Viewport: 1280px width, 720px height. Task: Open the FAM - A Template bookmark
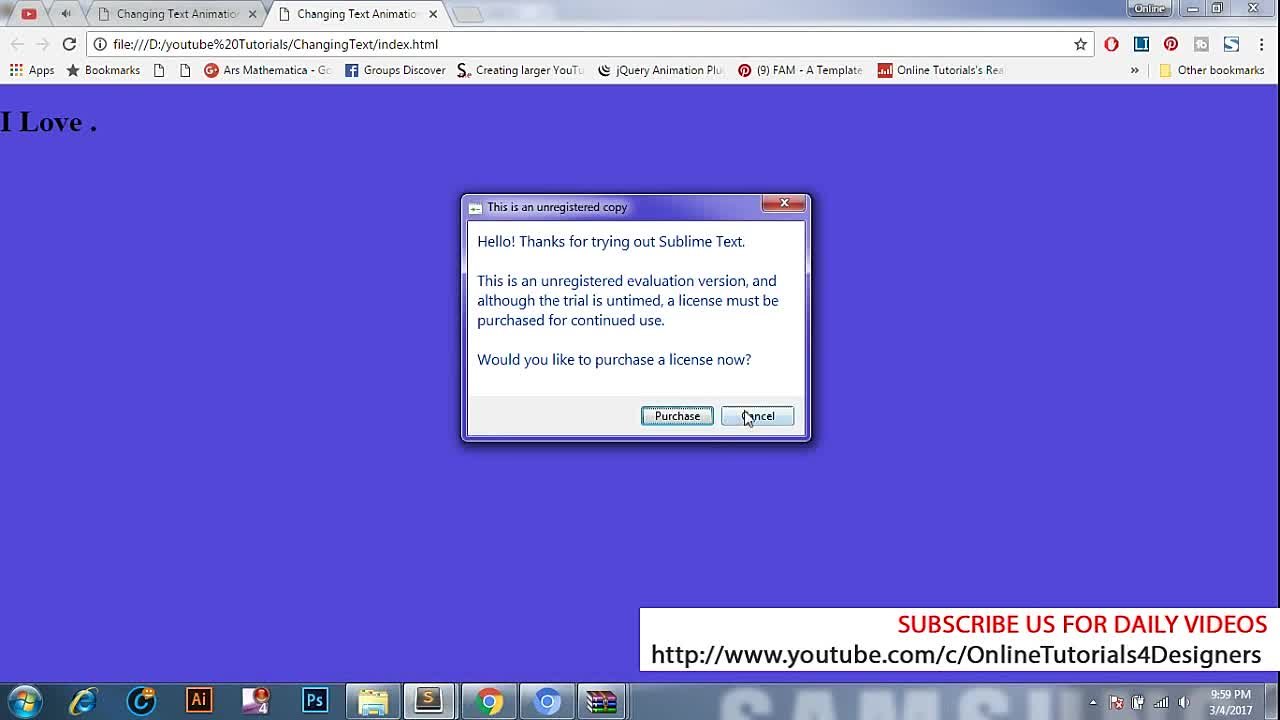800,70
